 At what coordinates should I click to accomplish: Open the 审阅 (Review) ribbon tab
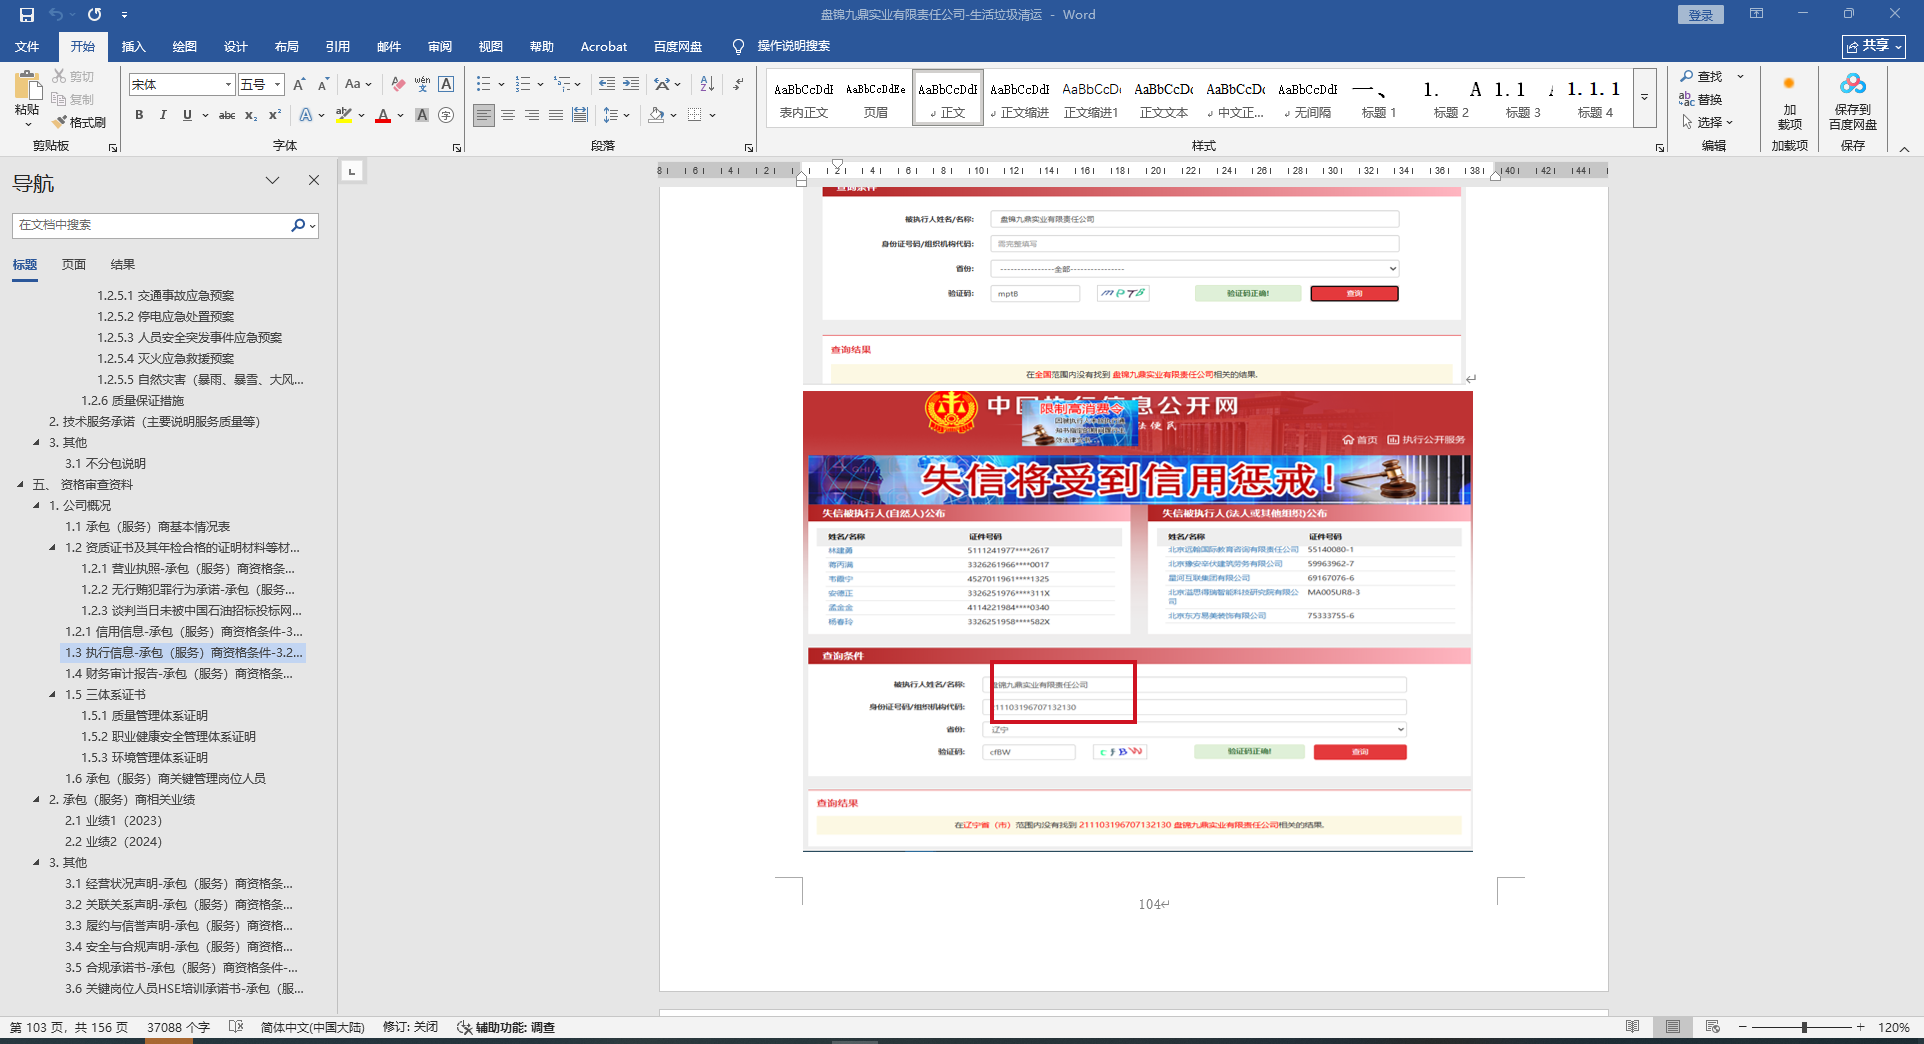click(x=440, y=46)
